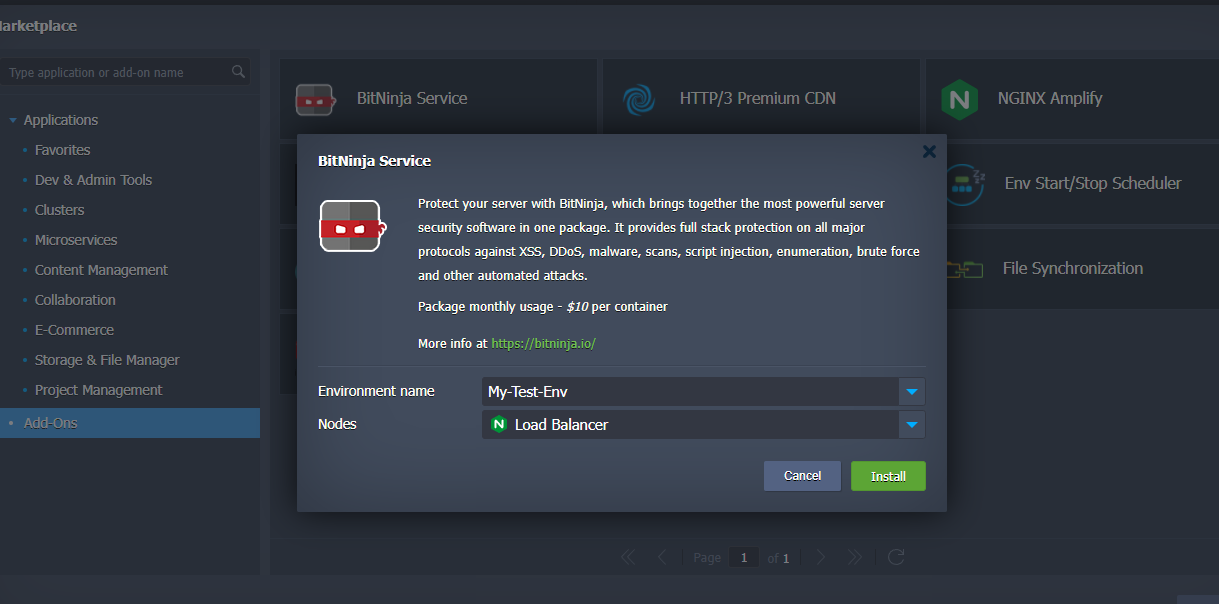Open the BitNinja Service card icon
This screenshot has width=1219, height=604.
[314, 99]
